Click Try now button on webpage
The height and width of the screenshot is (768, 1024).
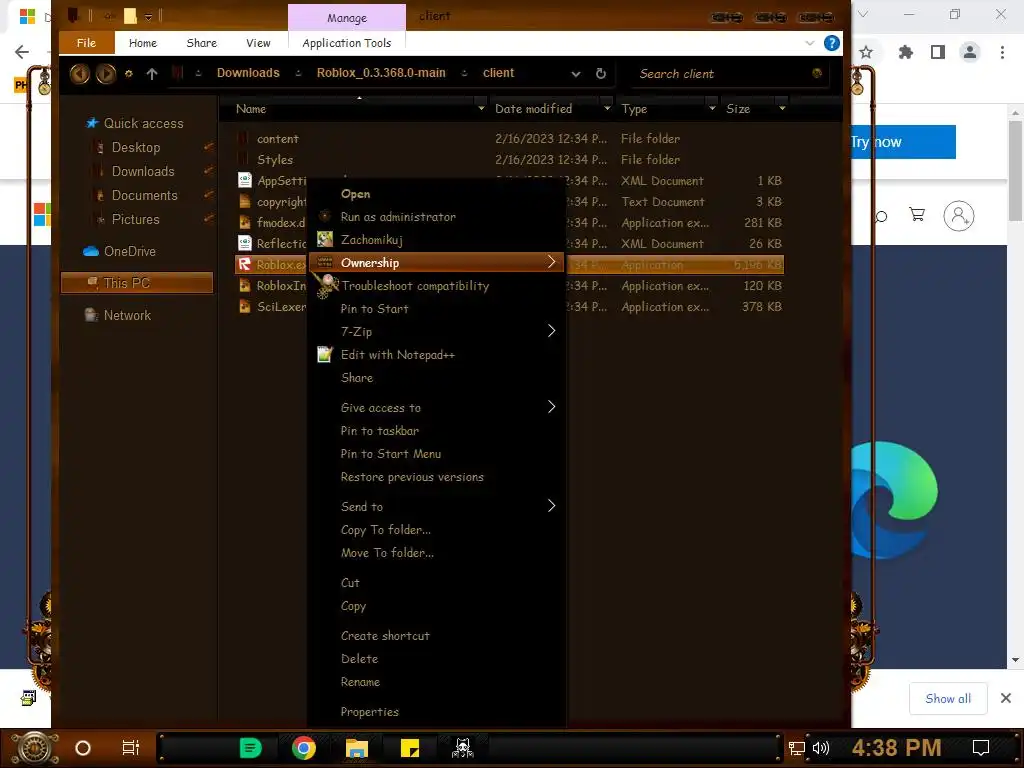click(x=903, y=142)
